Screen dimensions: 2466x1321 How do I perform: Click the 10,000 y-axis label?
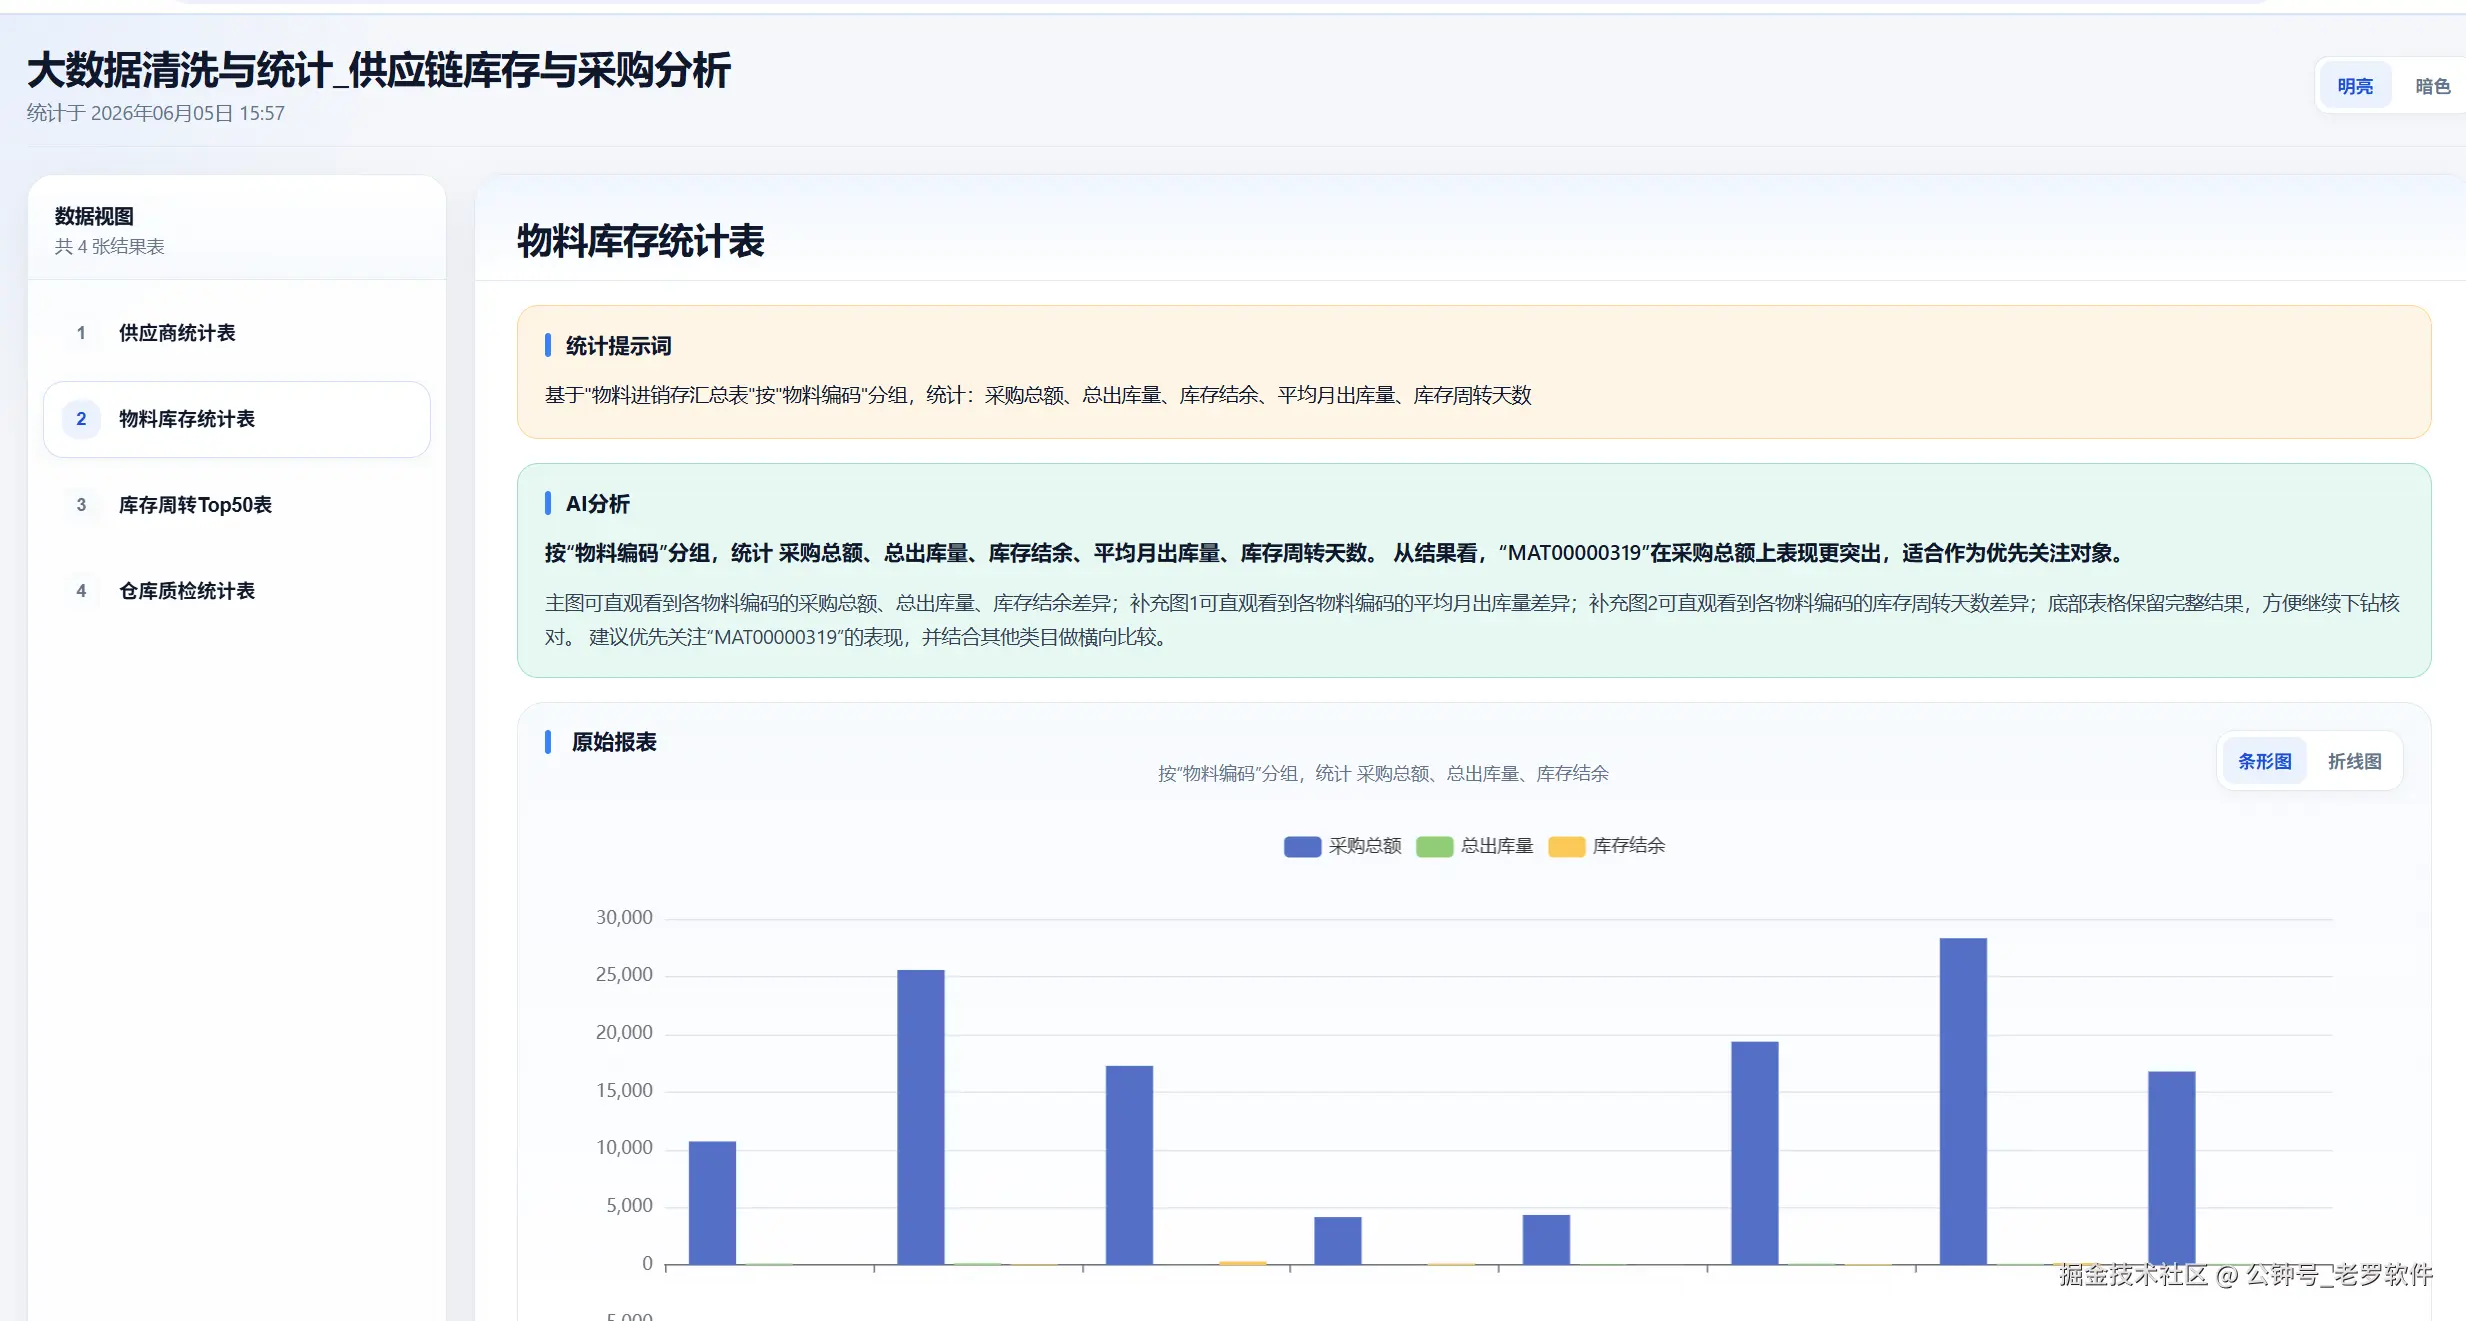point(624,1148)
